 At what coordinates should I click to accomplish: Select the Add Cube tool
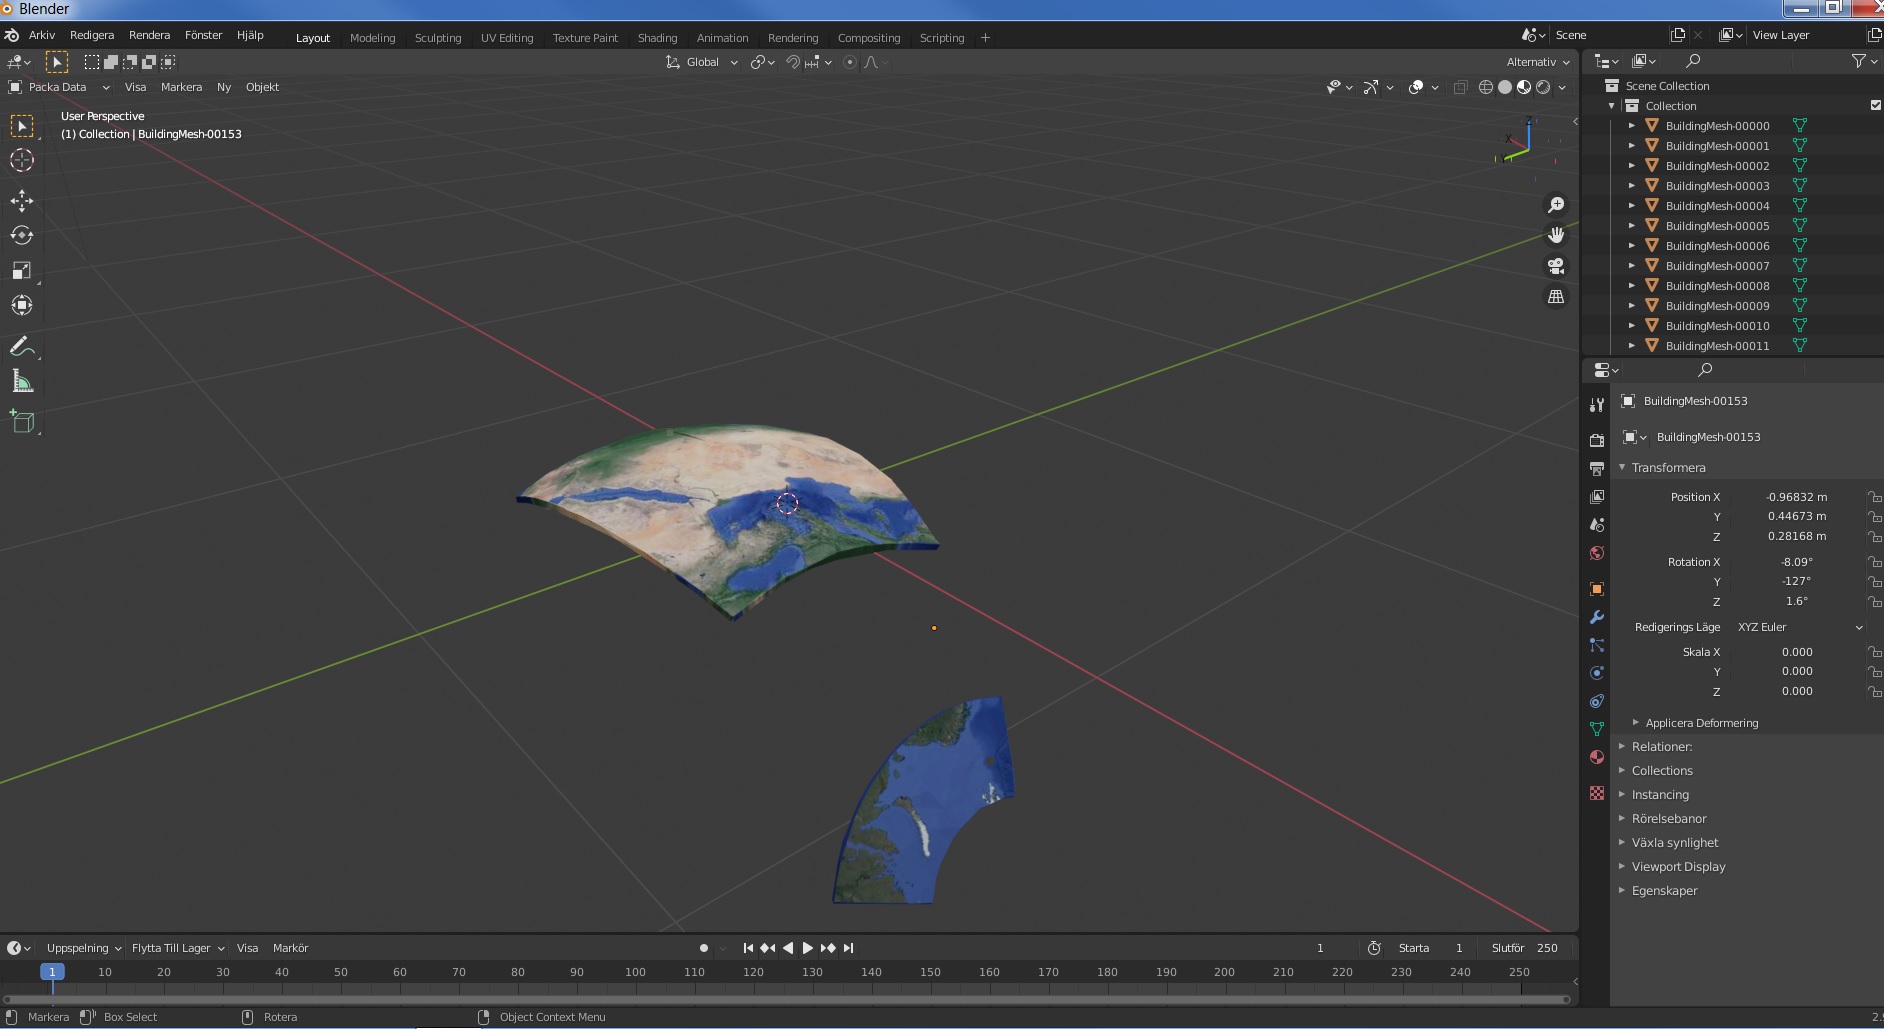pos(22,422)
